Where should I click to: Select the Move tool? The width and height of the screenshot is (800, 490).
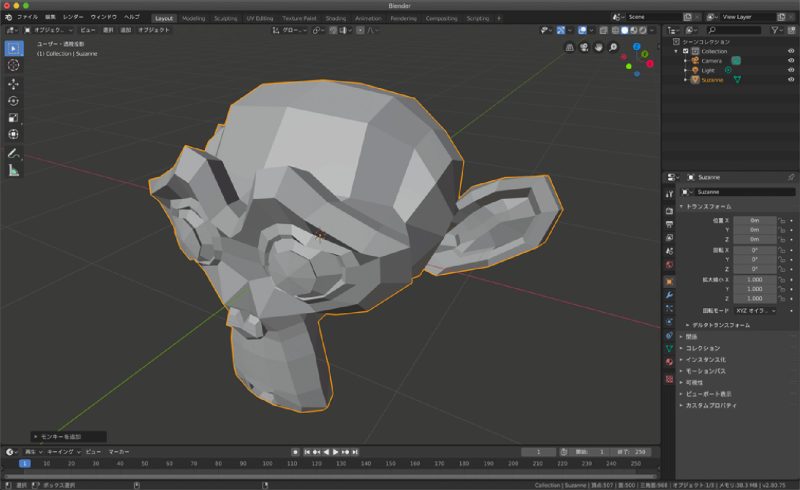14,84
